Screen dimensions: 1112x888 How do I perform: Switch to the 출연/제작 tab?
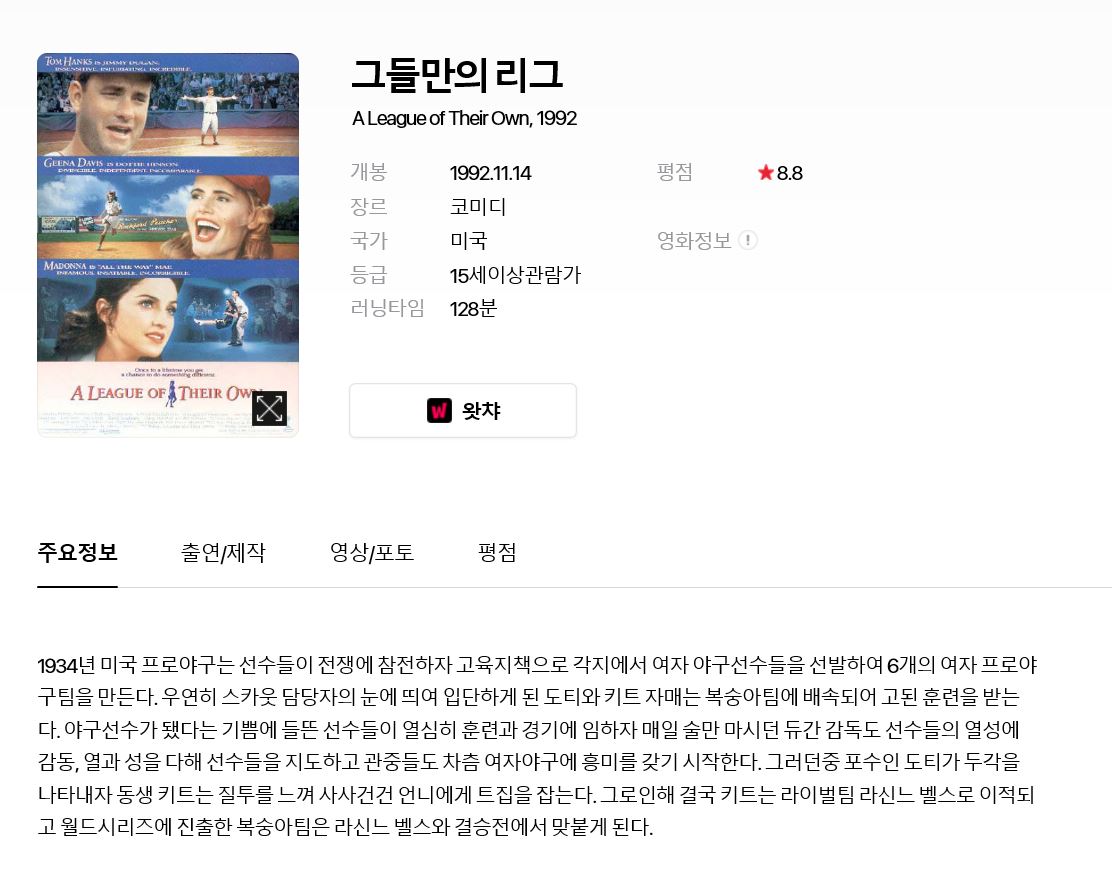[x=223, y=553]
